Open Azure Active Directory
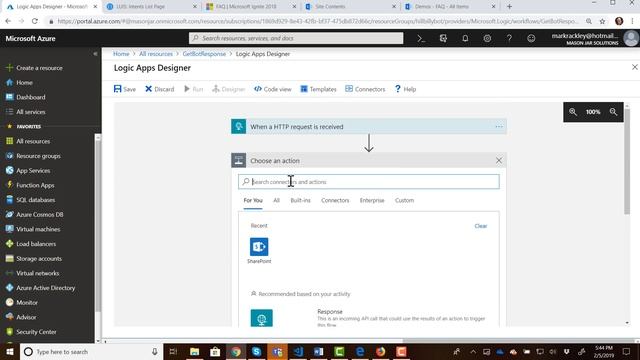The image size is (640, 360). 41,288
